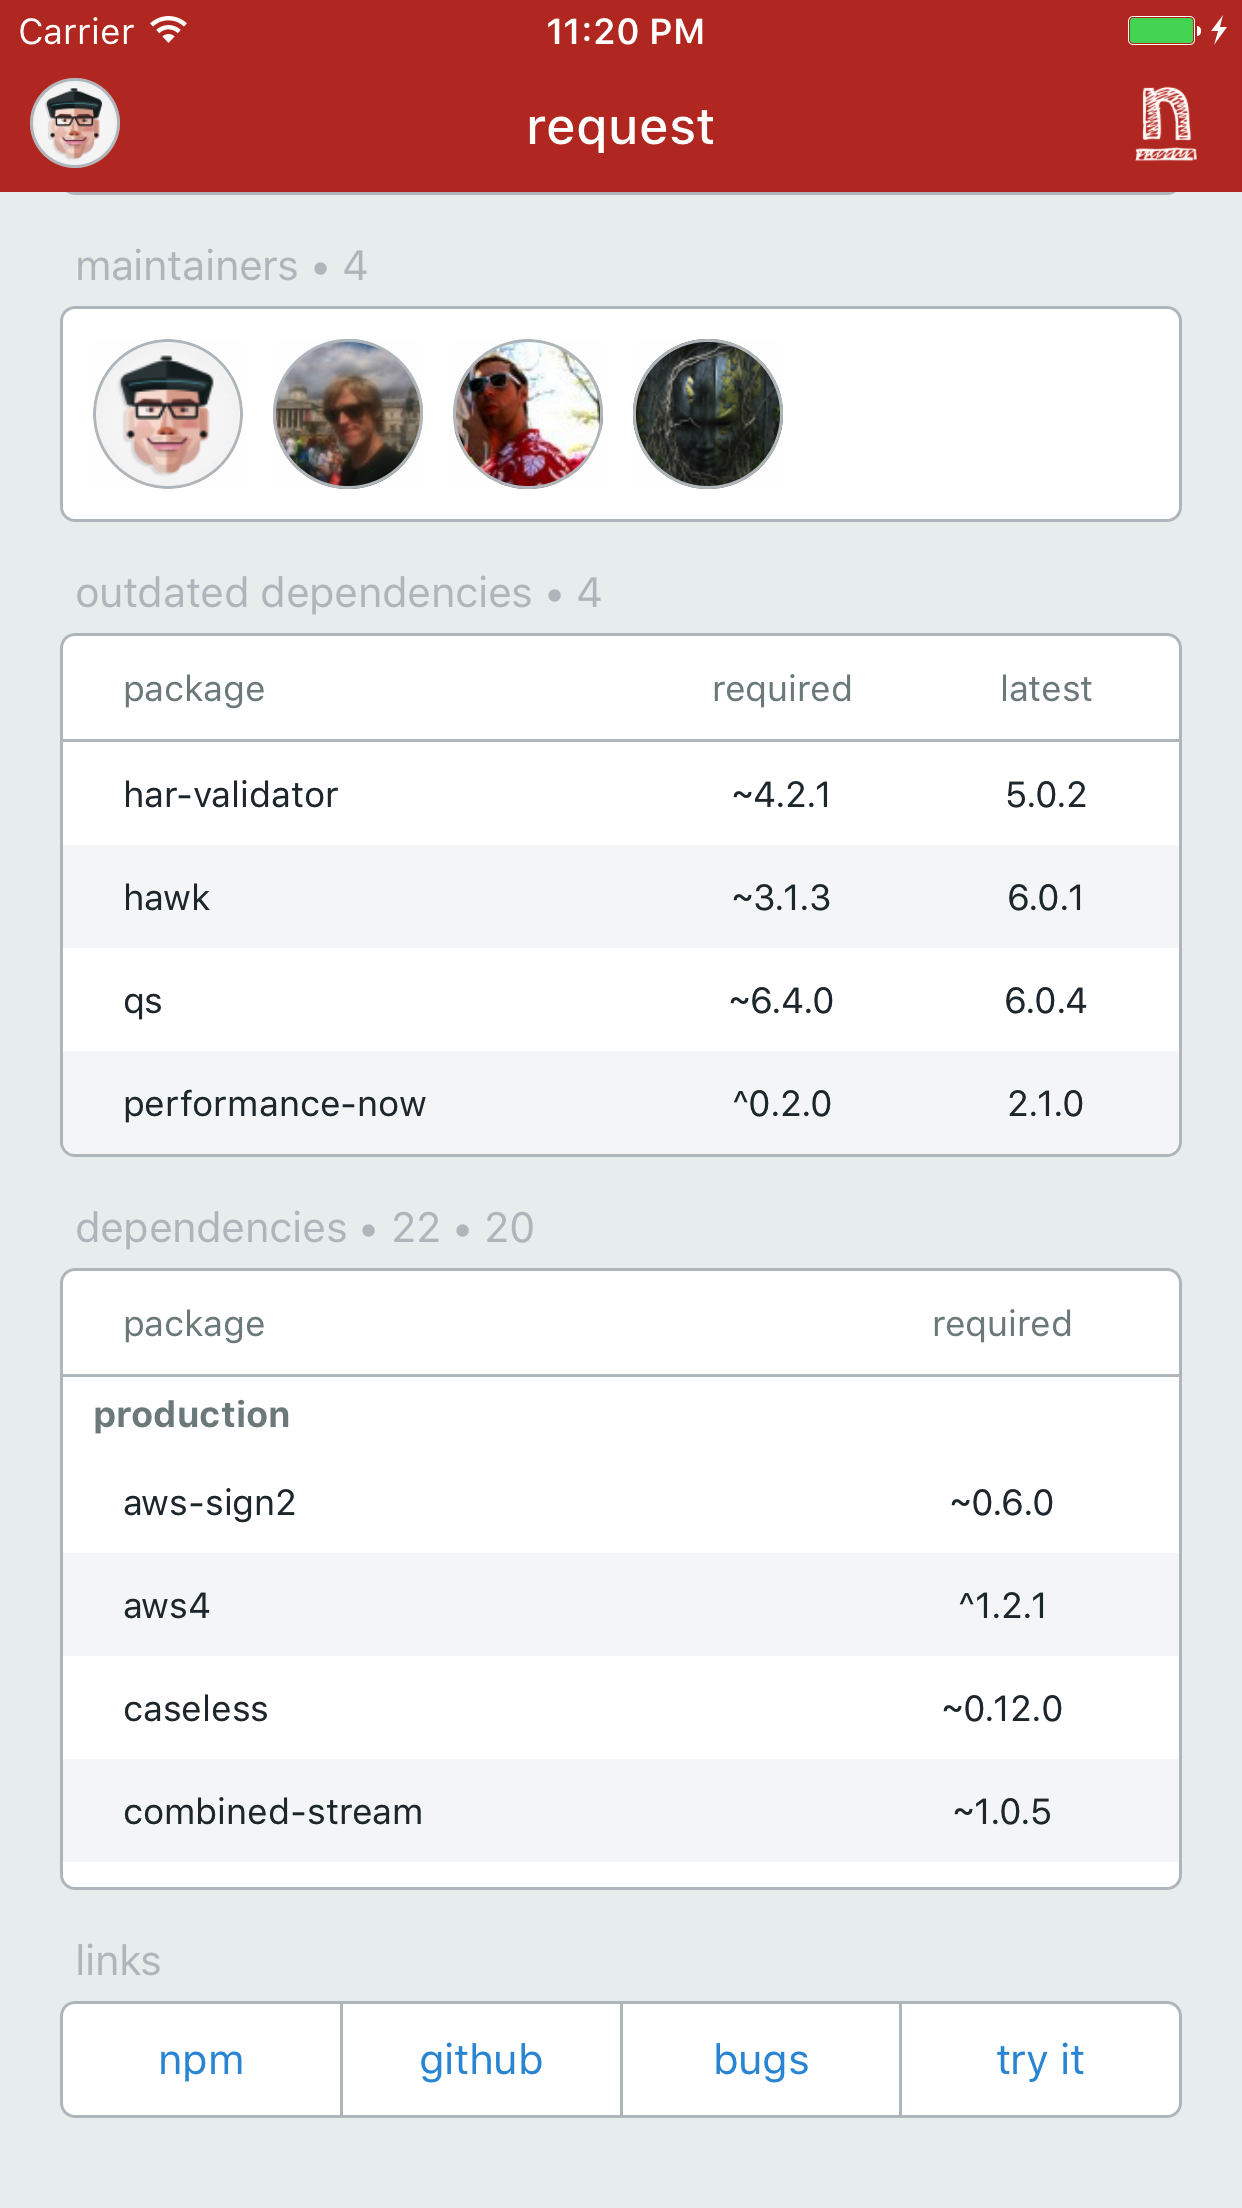Image resolution: width=1242 pixels, height=2208 pixels.
Task: Open the qs outdated dependency row
Action: click(x=621, y=1000)
